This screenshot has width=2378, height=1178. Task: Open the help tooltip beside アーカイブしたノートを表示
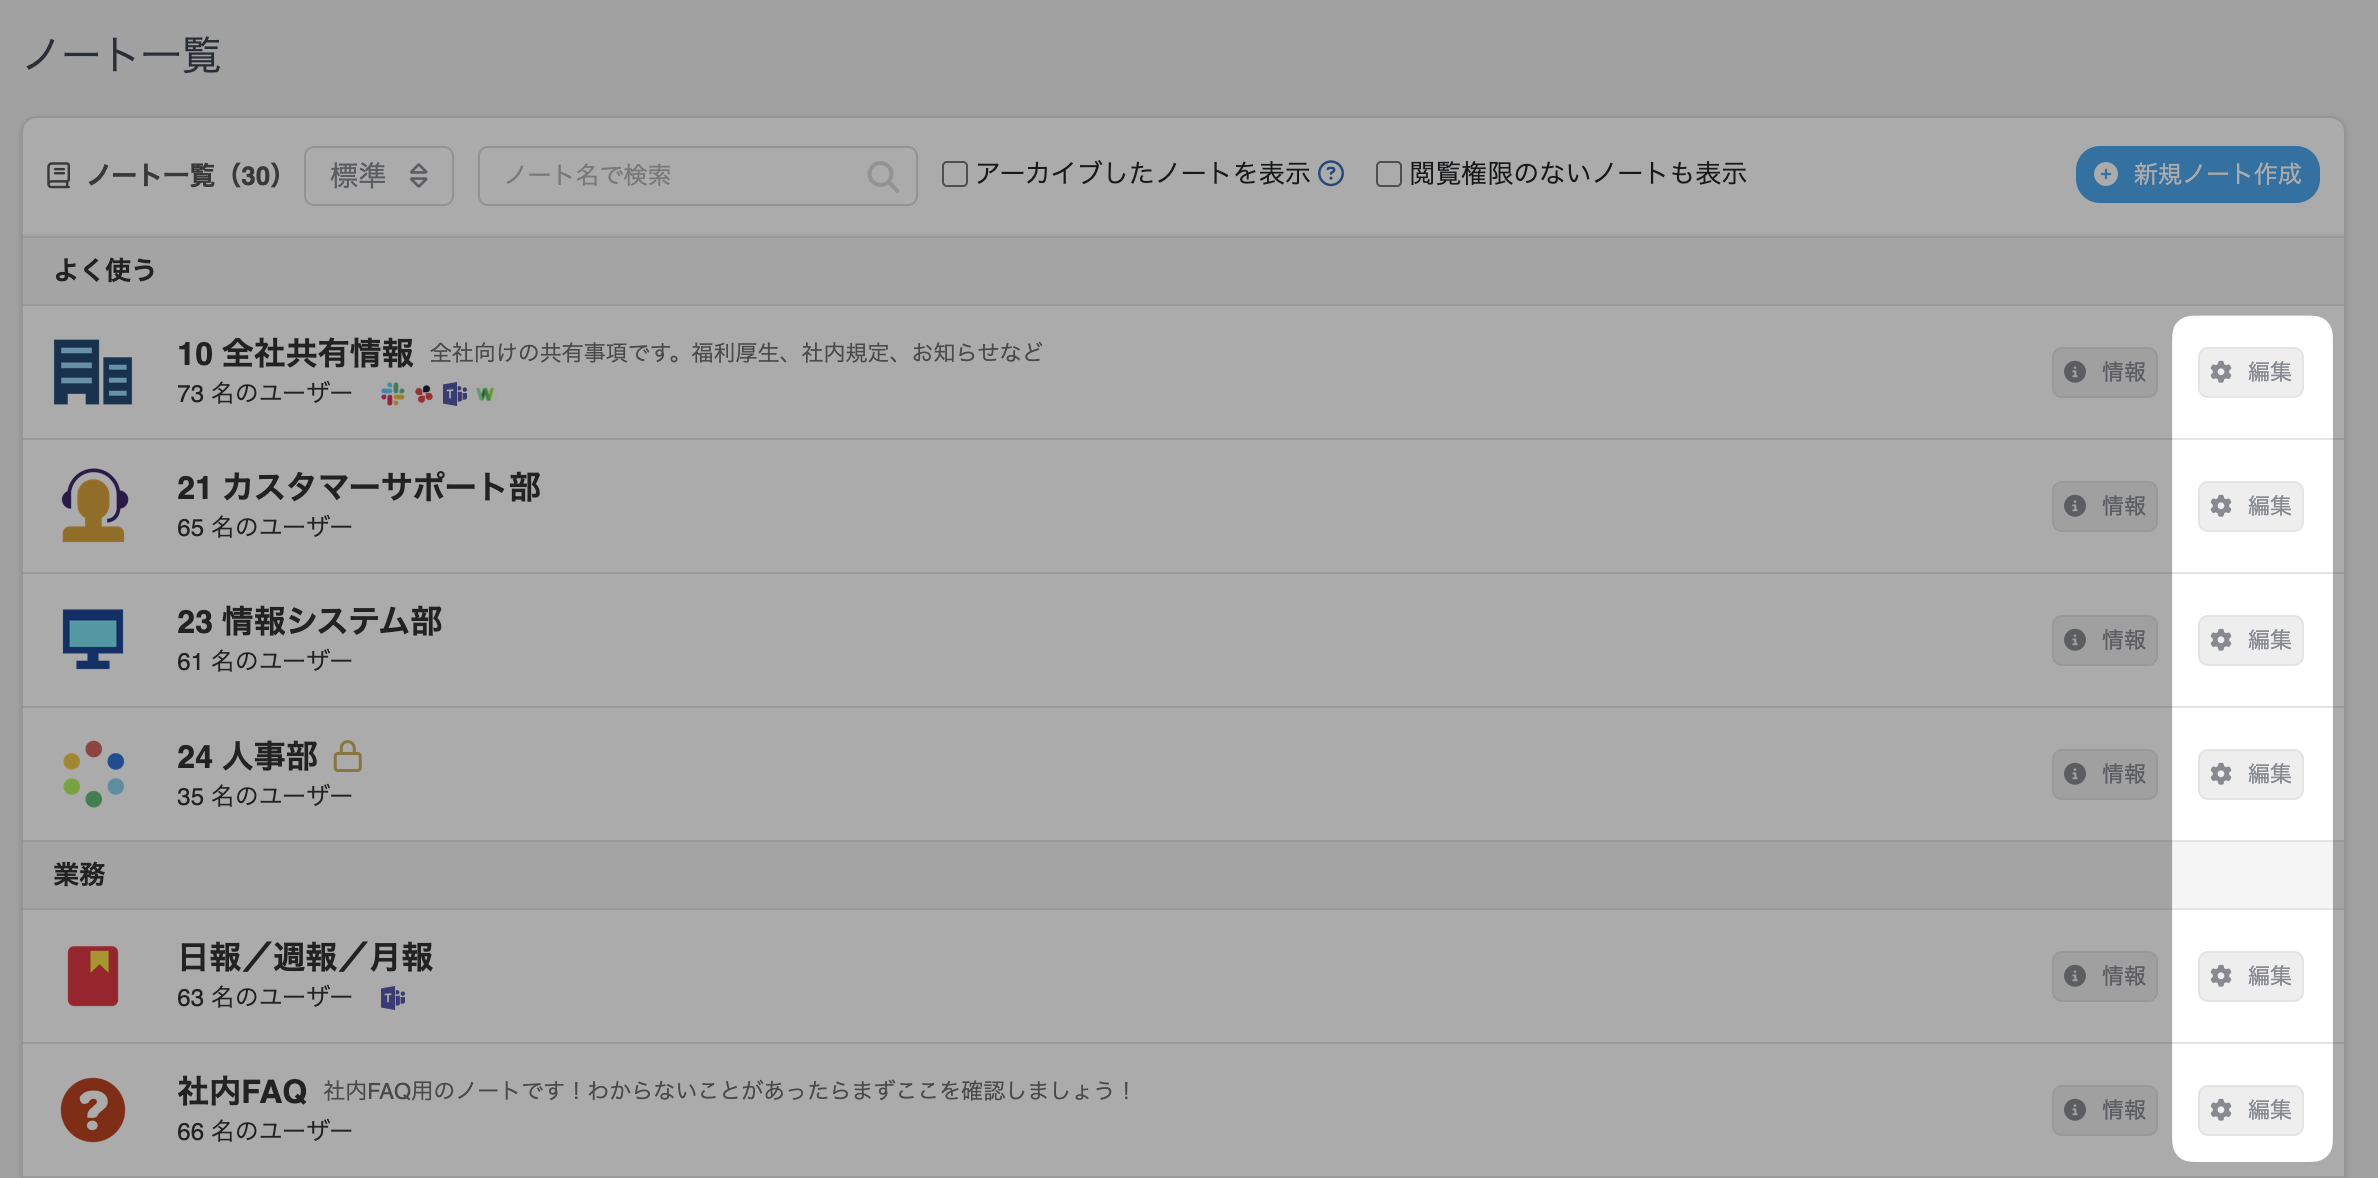[x=1330, y=174]
